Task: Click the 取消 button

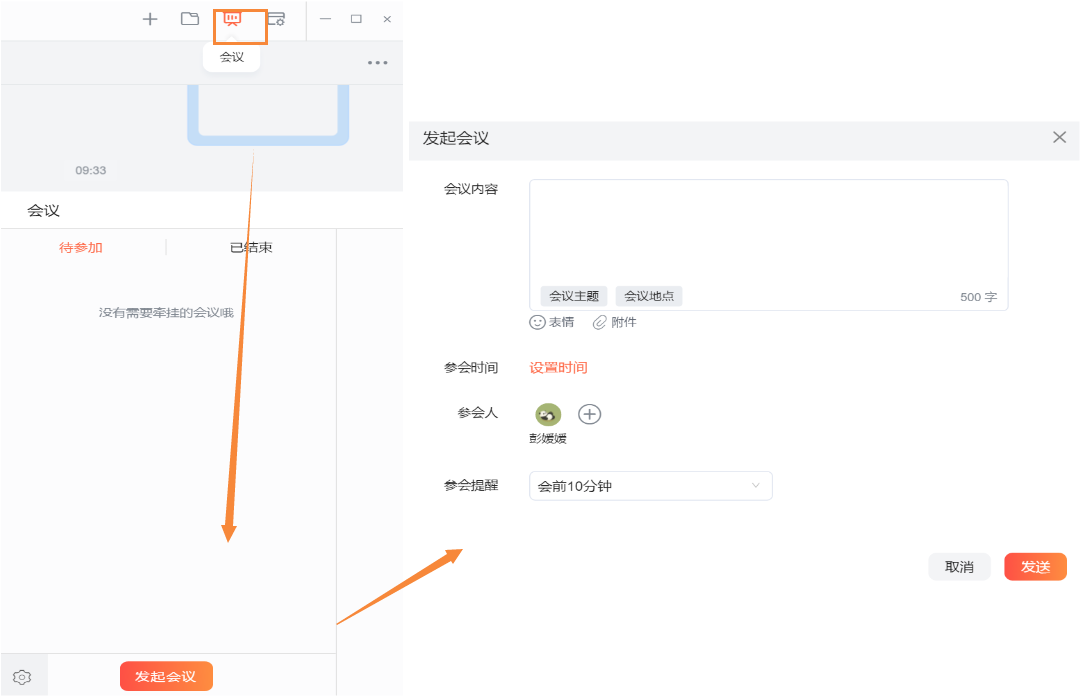Action: [959, 567]
